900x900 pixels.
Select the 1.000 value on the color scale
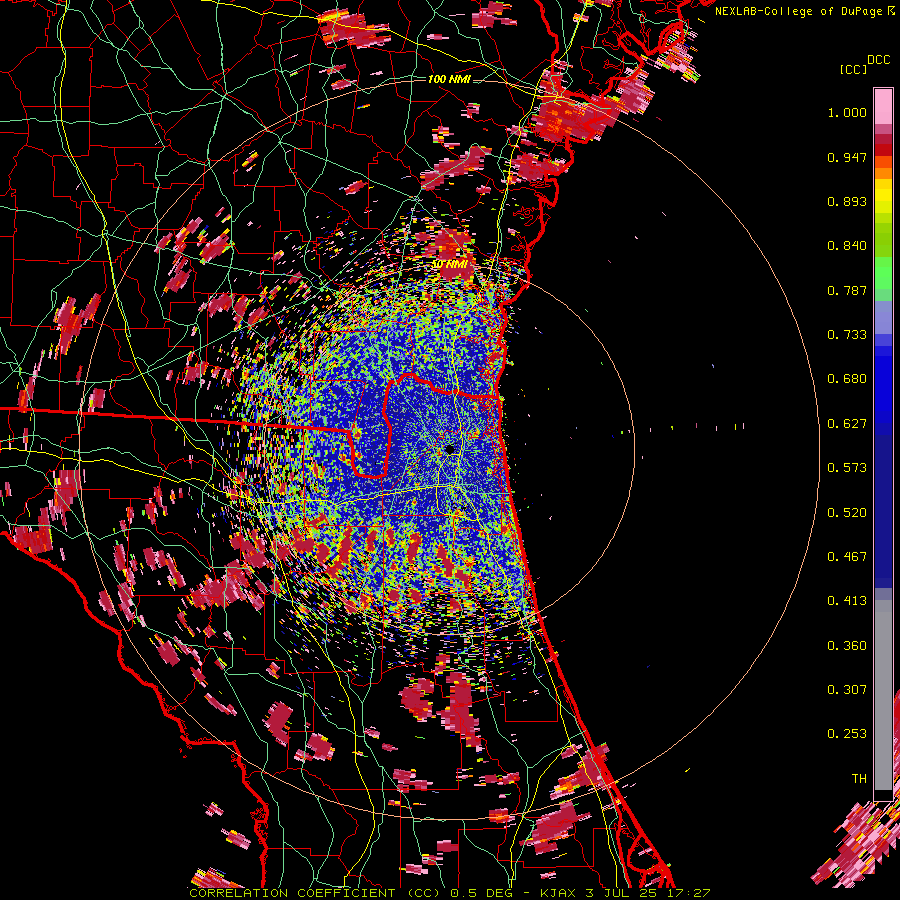coord(847,112)
